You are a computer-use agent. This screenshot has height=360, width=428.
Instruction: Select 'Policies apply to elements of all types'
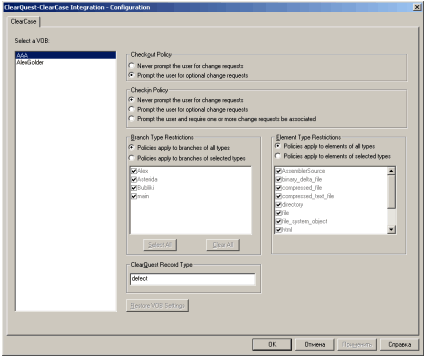(278, 146)
